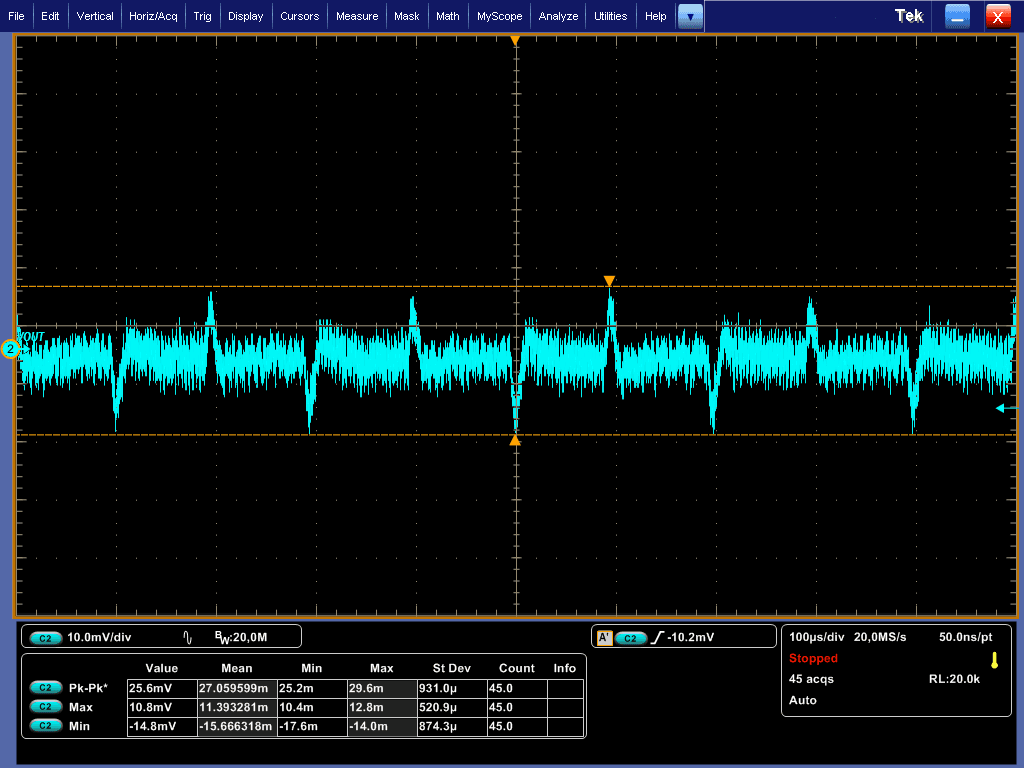Click the C2 badge next to 10.0mV/div
This screenshot has height=768, width=1024.
coord(47,637)
